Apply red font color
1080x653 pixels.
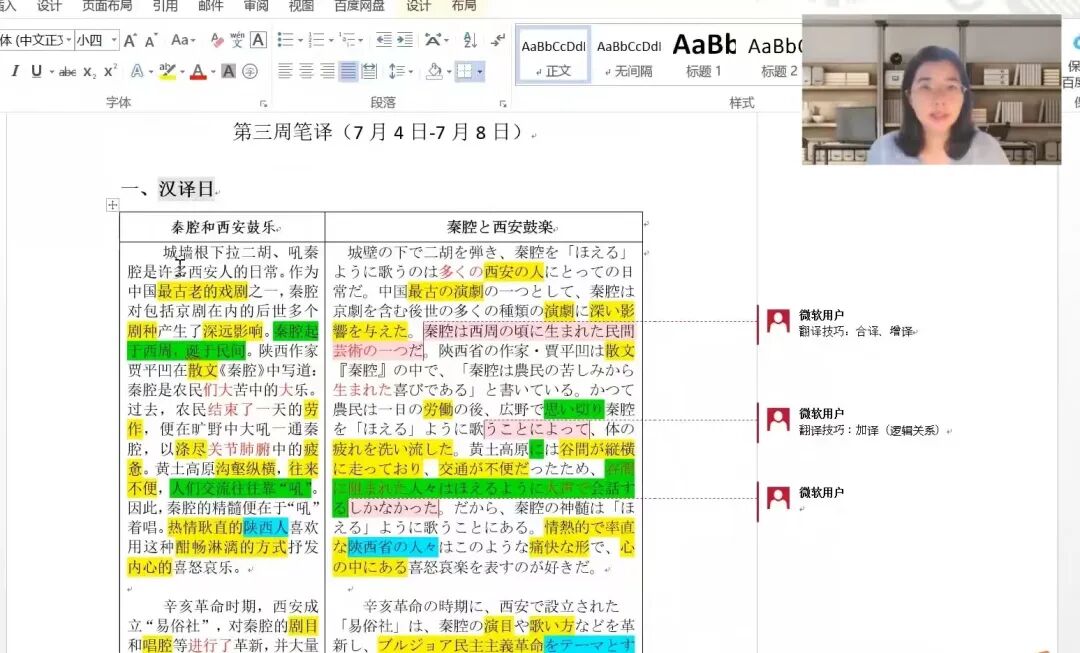[x=198, y=71]
